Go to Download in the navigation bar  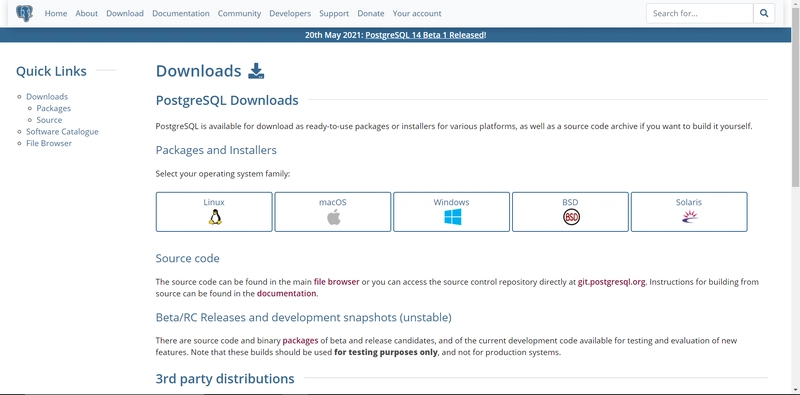coord(125,13)
